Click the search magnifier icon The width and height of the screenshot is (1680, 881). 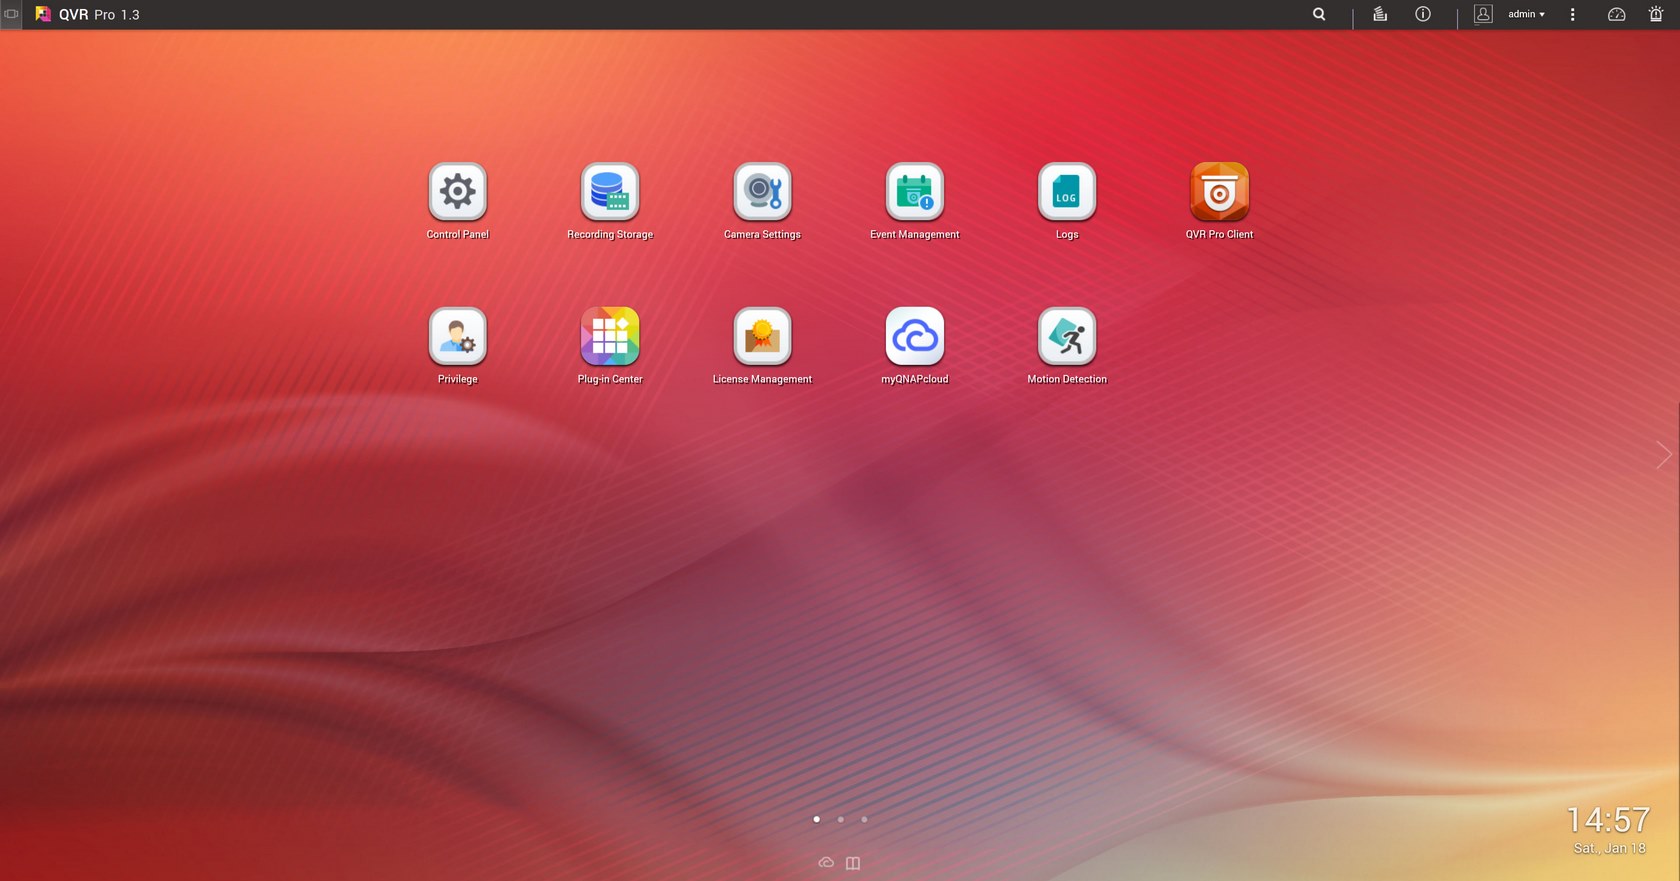pos(1319,14)
